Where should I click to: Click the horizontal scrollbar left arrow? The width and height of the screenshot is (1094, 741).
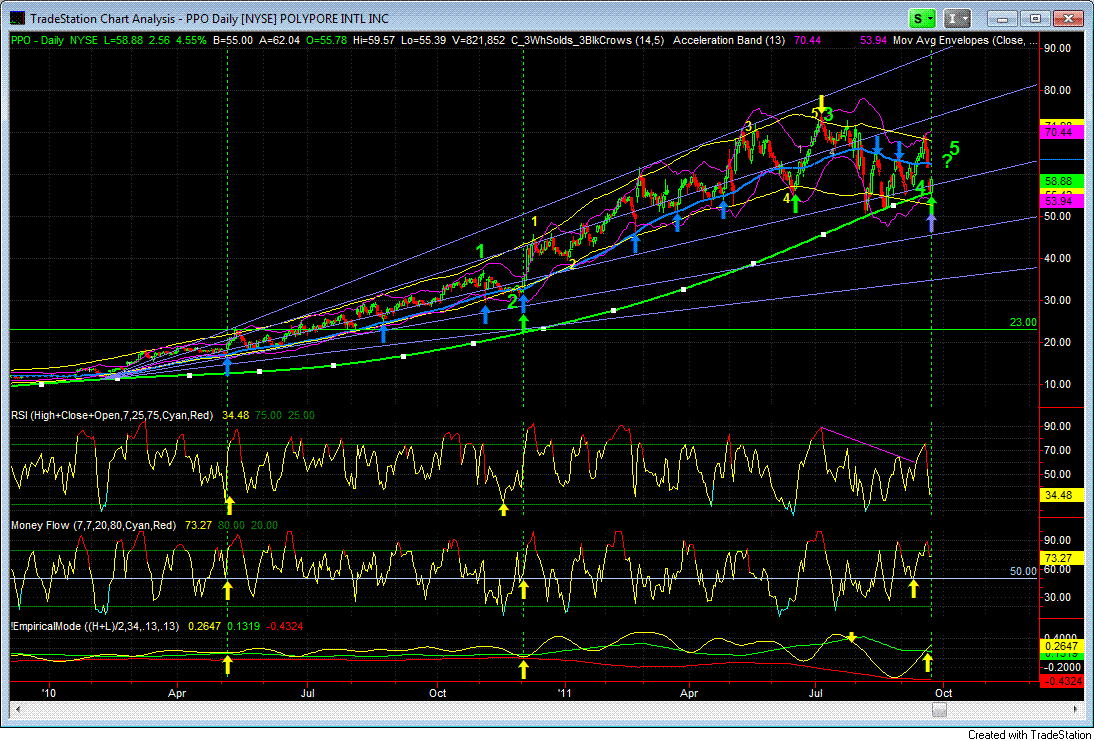17,709
